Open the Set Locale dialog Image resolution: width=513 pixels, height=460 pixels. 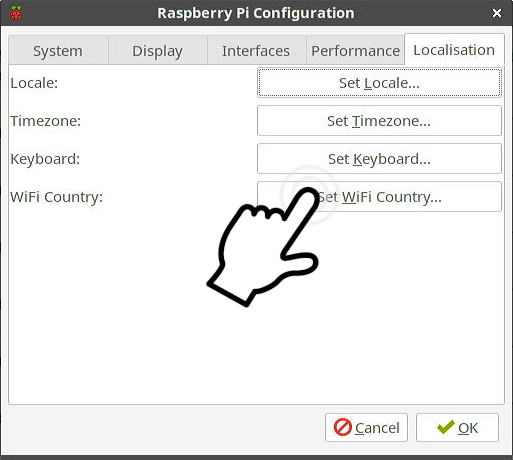379,83
